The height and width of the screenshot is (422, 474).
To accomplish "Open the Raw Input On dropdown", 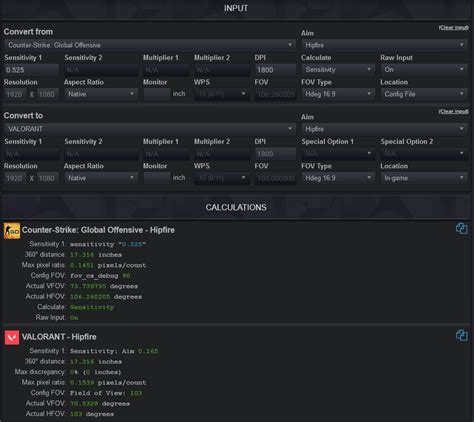I will point(424,69).
